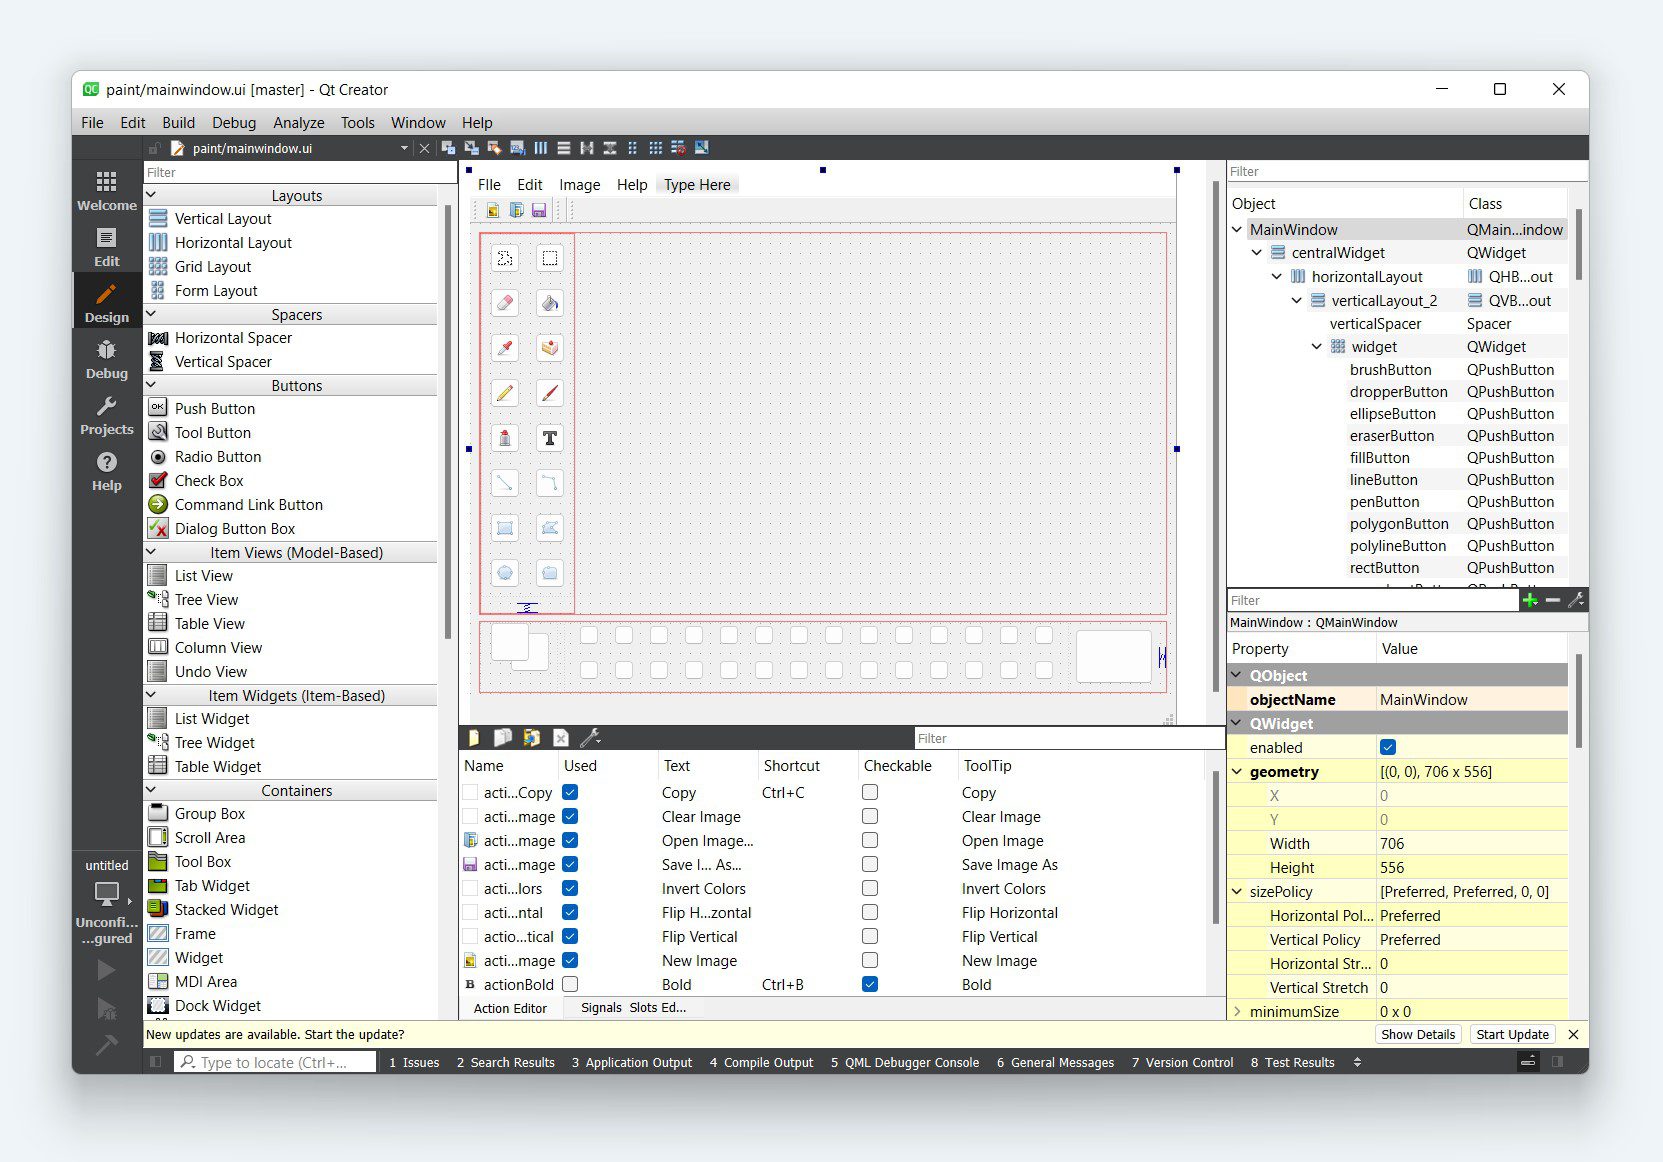
Task: Open the Build menu
Action: click(x=179, y=122)
